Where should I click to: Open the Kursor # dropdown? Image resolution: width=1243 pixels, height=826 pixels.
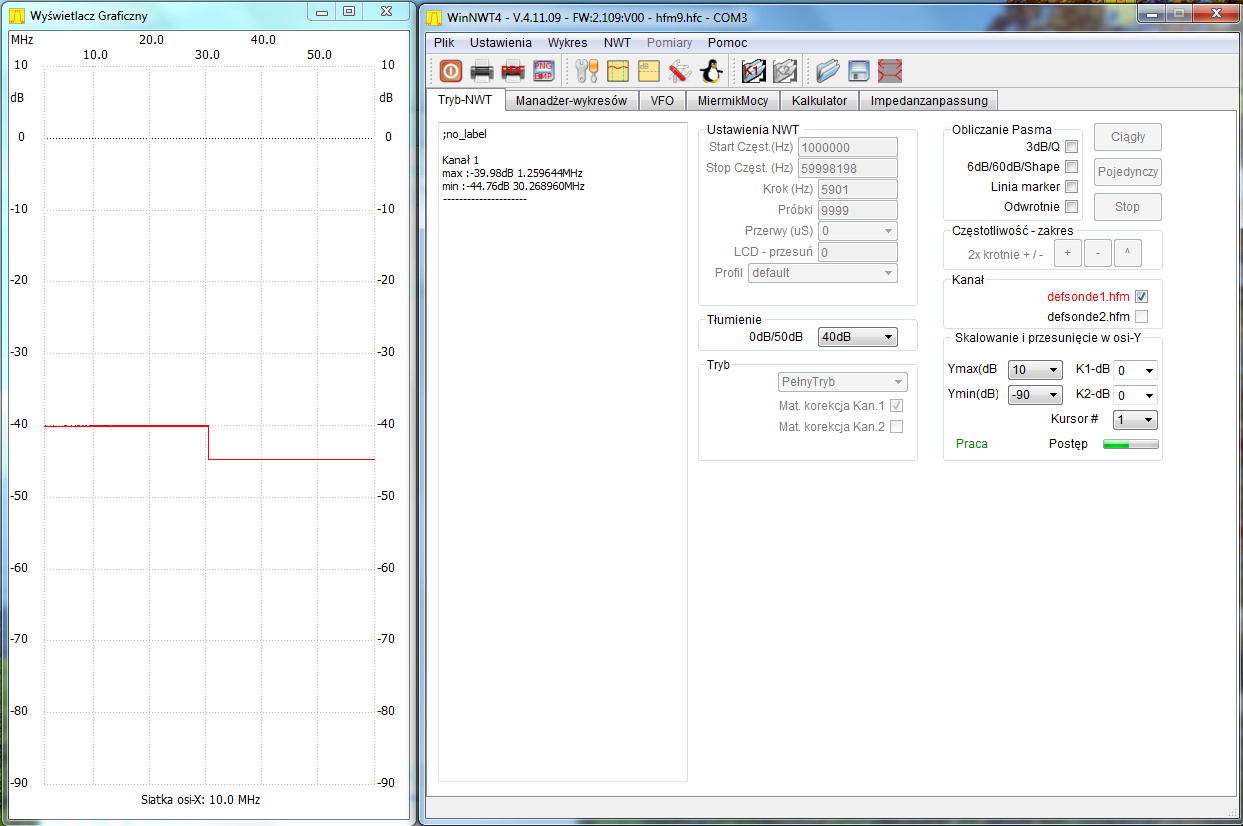click(x=1135, y=420)
